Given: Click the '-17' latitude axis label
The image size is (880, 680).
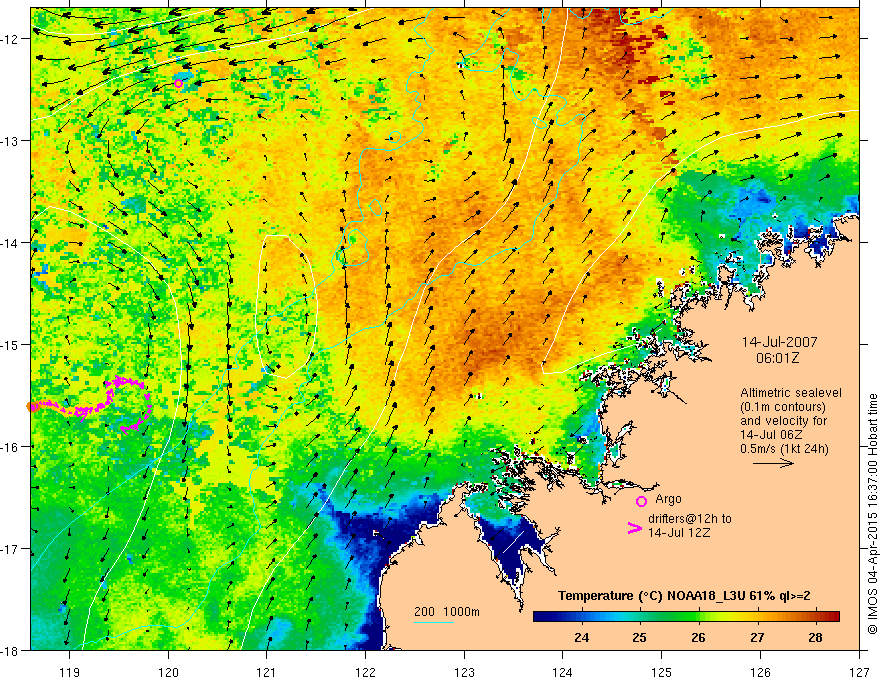Looking at the screenshot, I should [x=10, y=549].
